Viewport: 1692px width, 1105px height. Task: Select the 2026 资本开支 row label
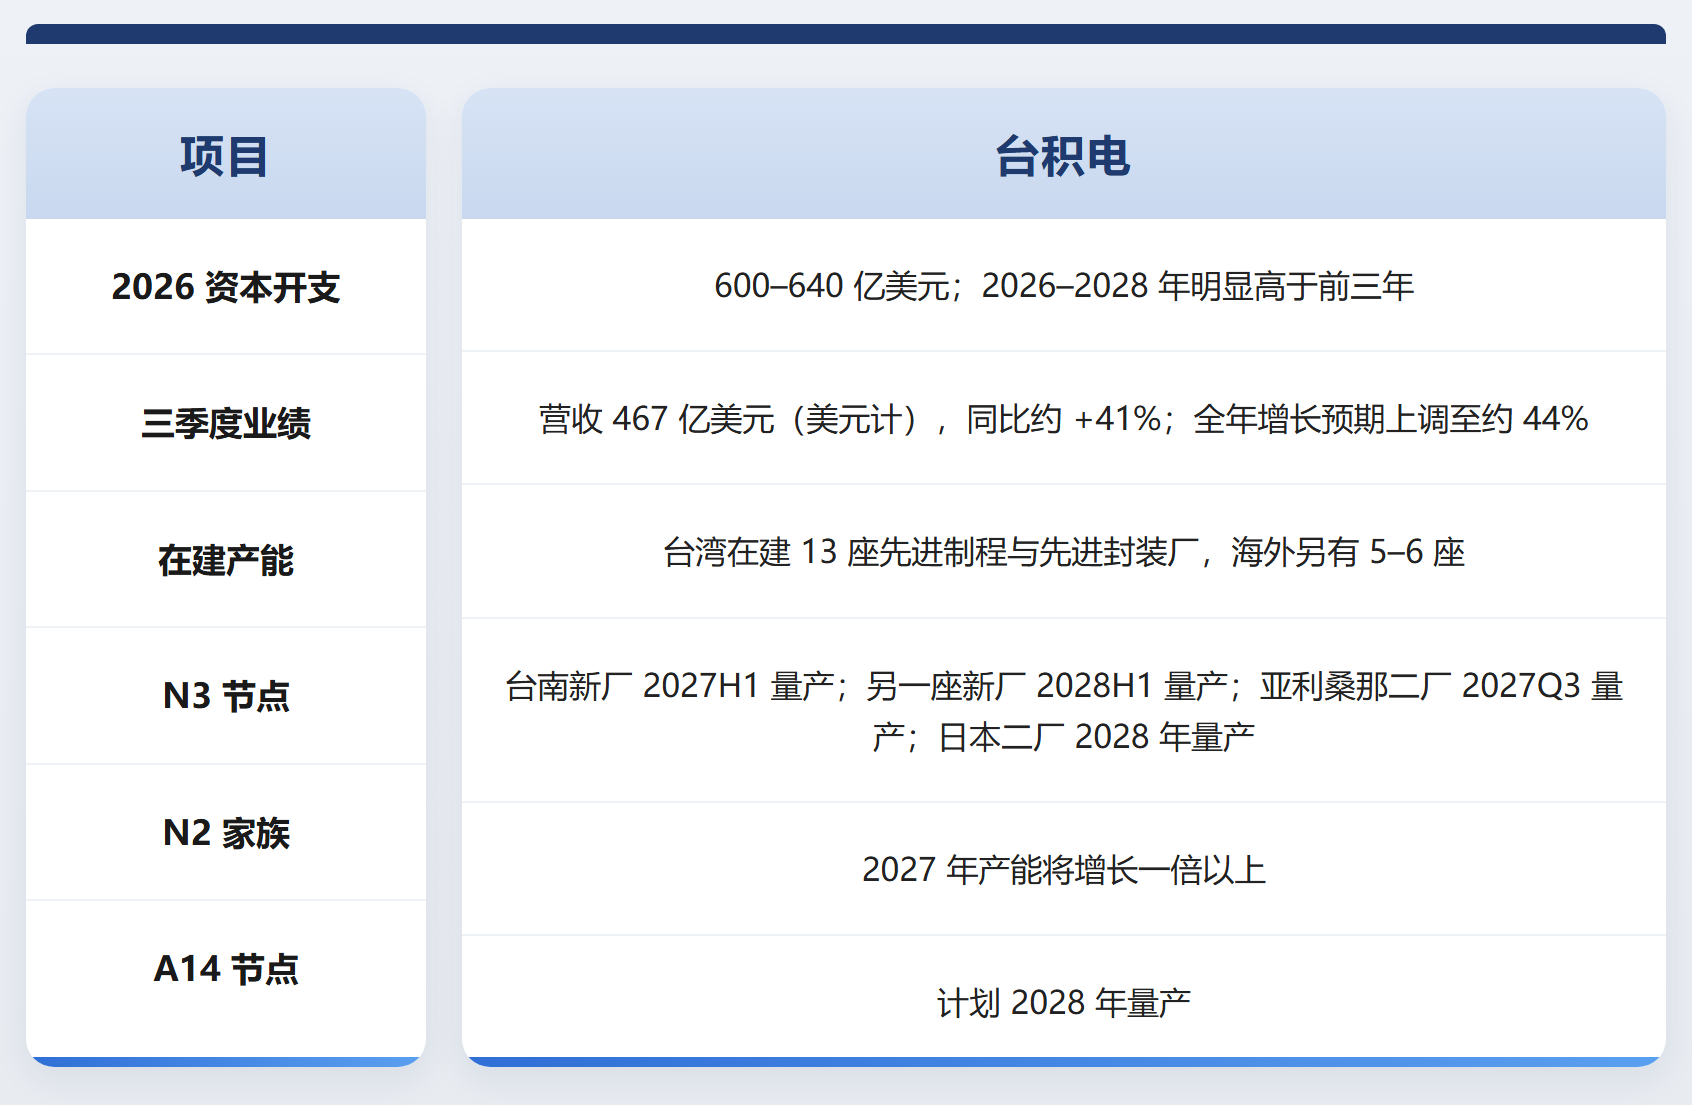pyautogui.click(x=225, y=287)
